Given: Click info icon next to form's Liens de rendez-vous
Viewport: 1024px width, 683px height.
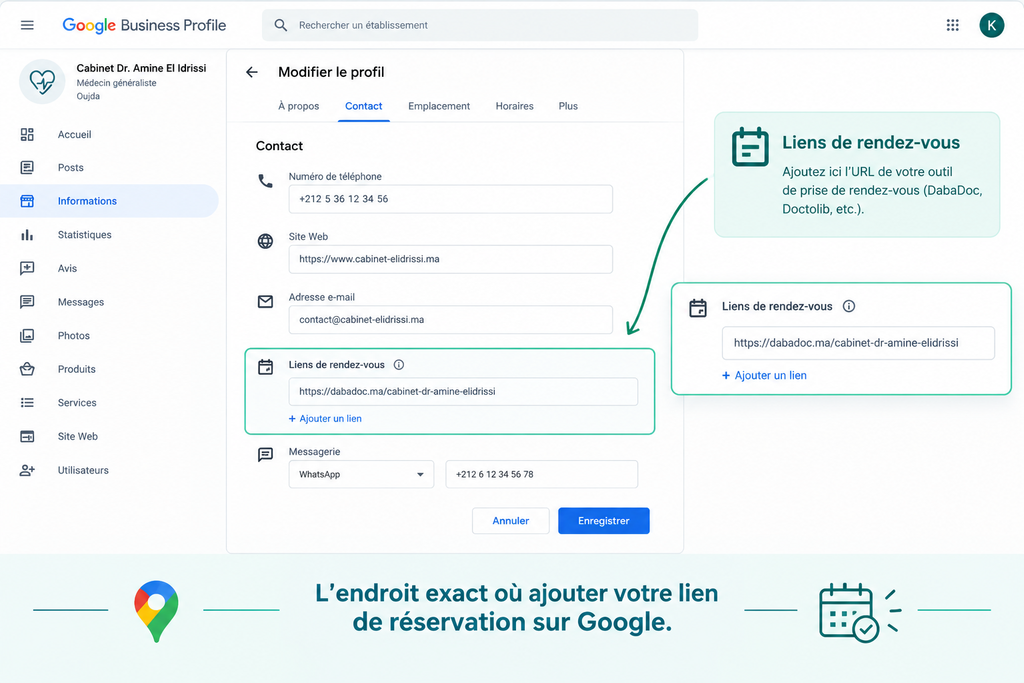Looking at the screenshot, I should click(398, 365).
